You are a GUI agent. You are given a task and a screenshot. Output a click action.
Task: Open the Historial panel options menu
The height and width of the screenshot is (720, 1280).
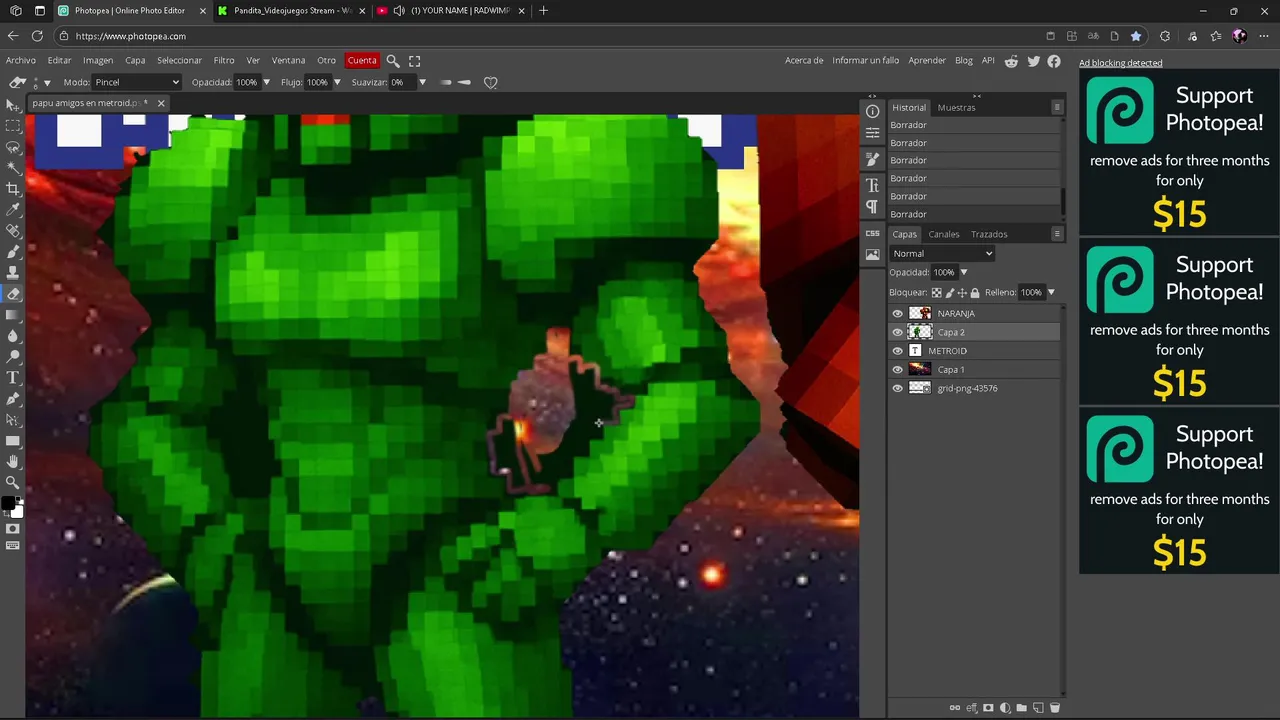(1057, 107)
